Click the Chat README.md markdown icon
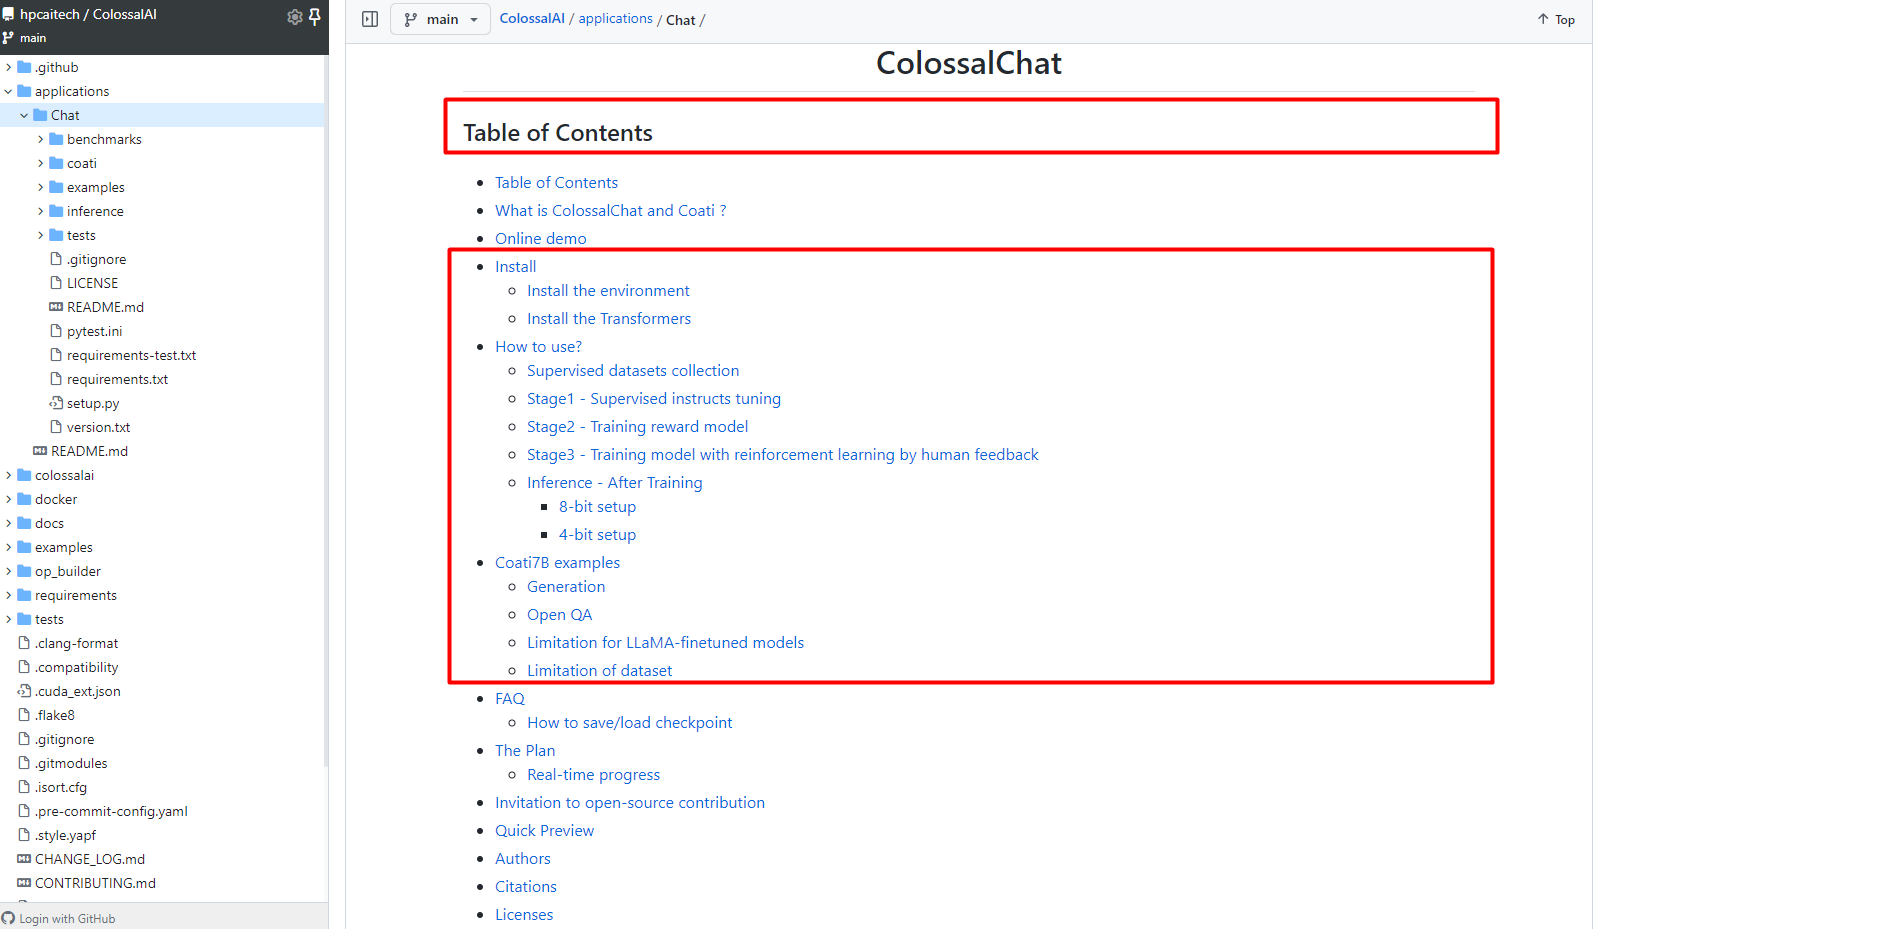The image size is (1897, 929). (x=56, y=307)
